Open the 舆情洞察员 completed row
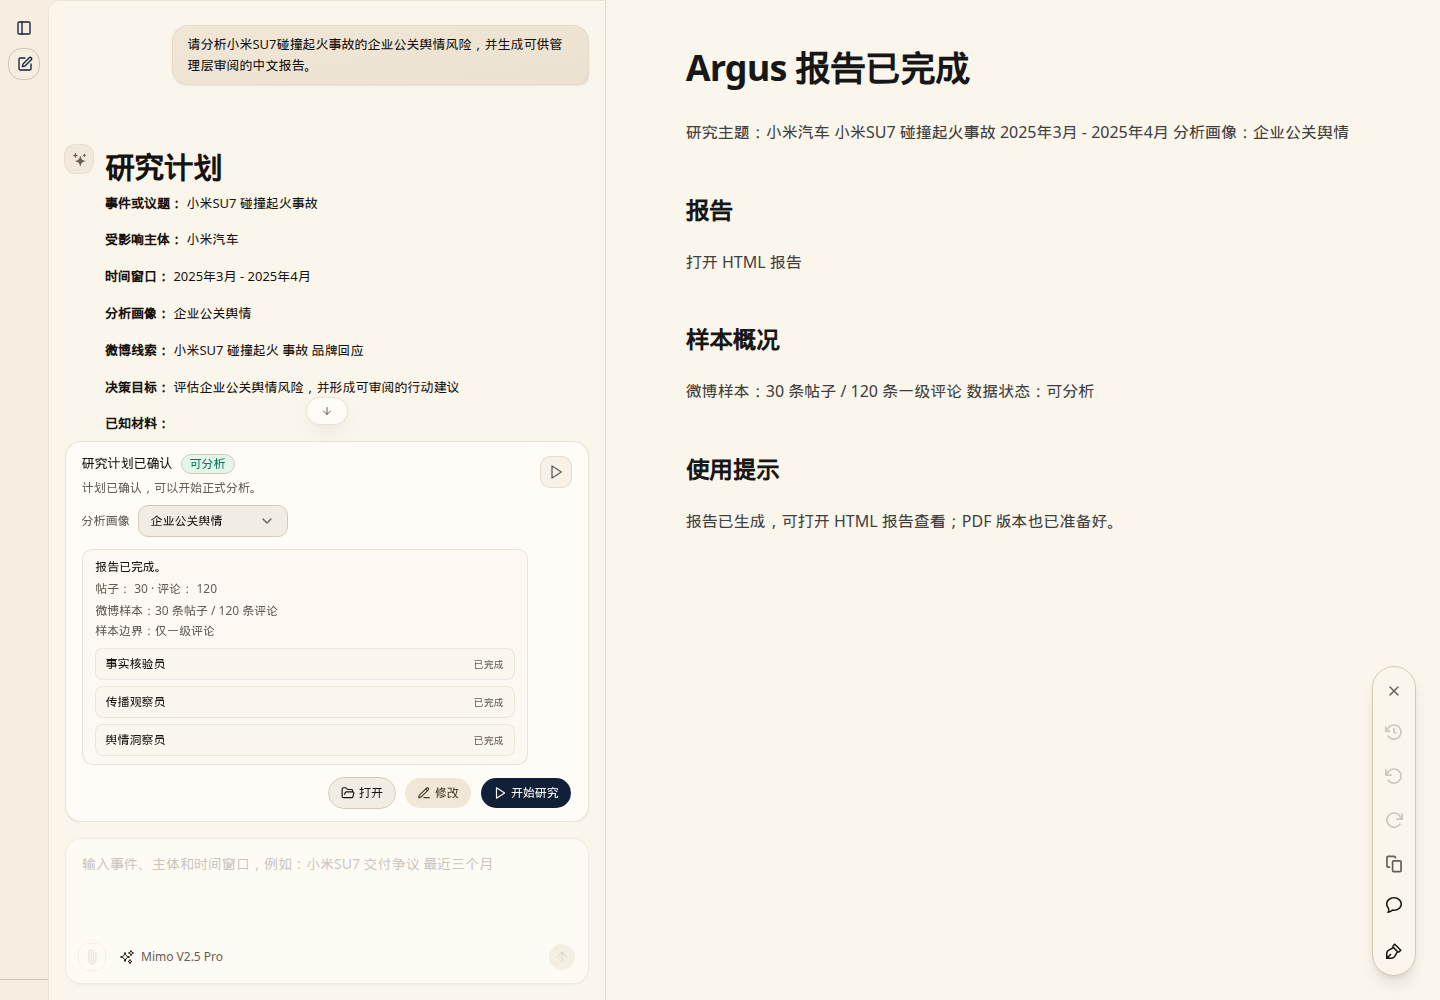 pos(305,740)
